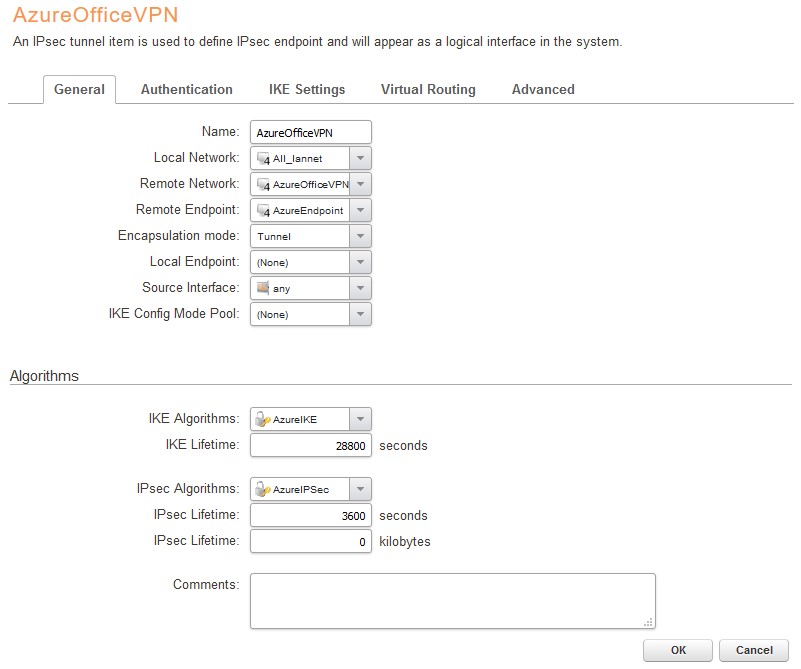
Task: Expand the Remote Network dropdown arrow
Action: [x=360, y=184]
